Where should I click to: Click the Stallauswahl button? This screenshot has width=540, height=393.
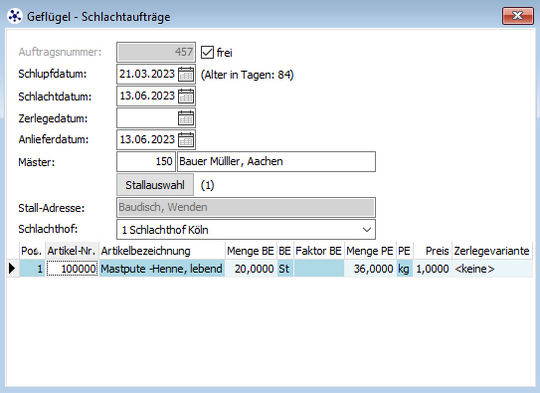pyautogui.click(x=155, y=185)
